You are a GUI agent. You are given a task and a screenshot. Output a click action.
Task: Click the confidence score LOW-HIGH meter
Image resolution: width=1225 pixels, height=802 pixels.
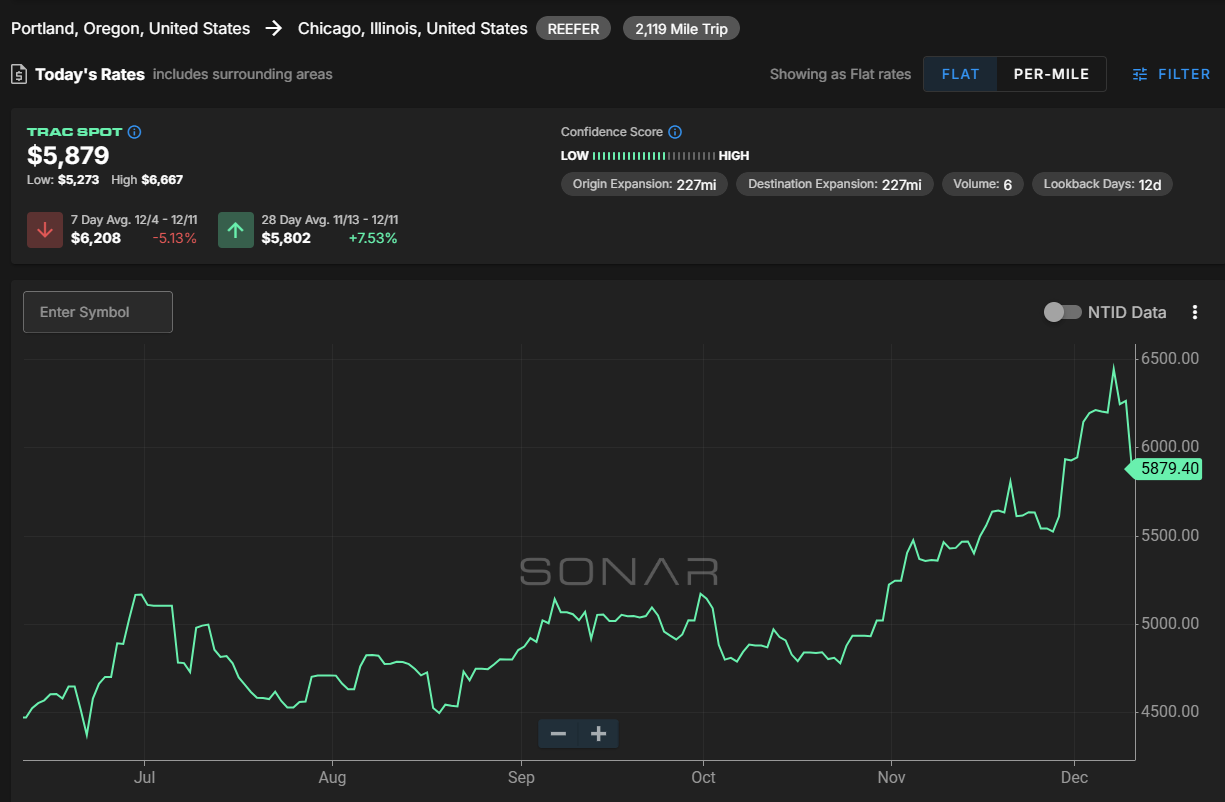[654, 156]
